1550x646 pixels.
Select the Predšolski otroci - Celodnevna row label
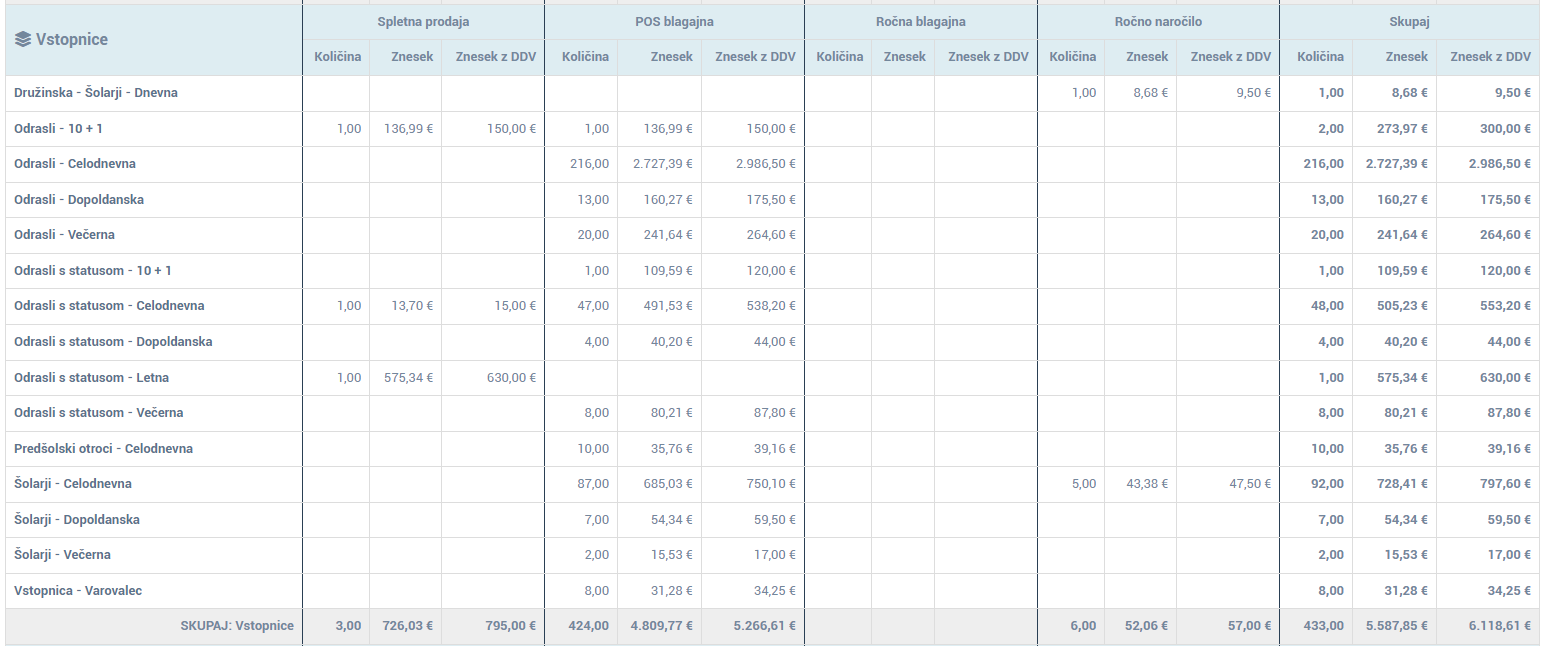tap(103, 449)
